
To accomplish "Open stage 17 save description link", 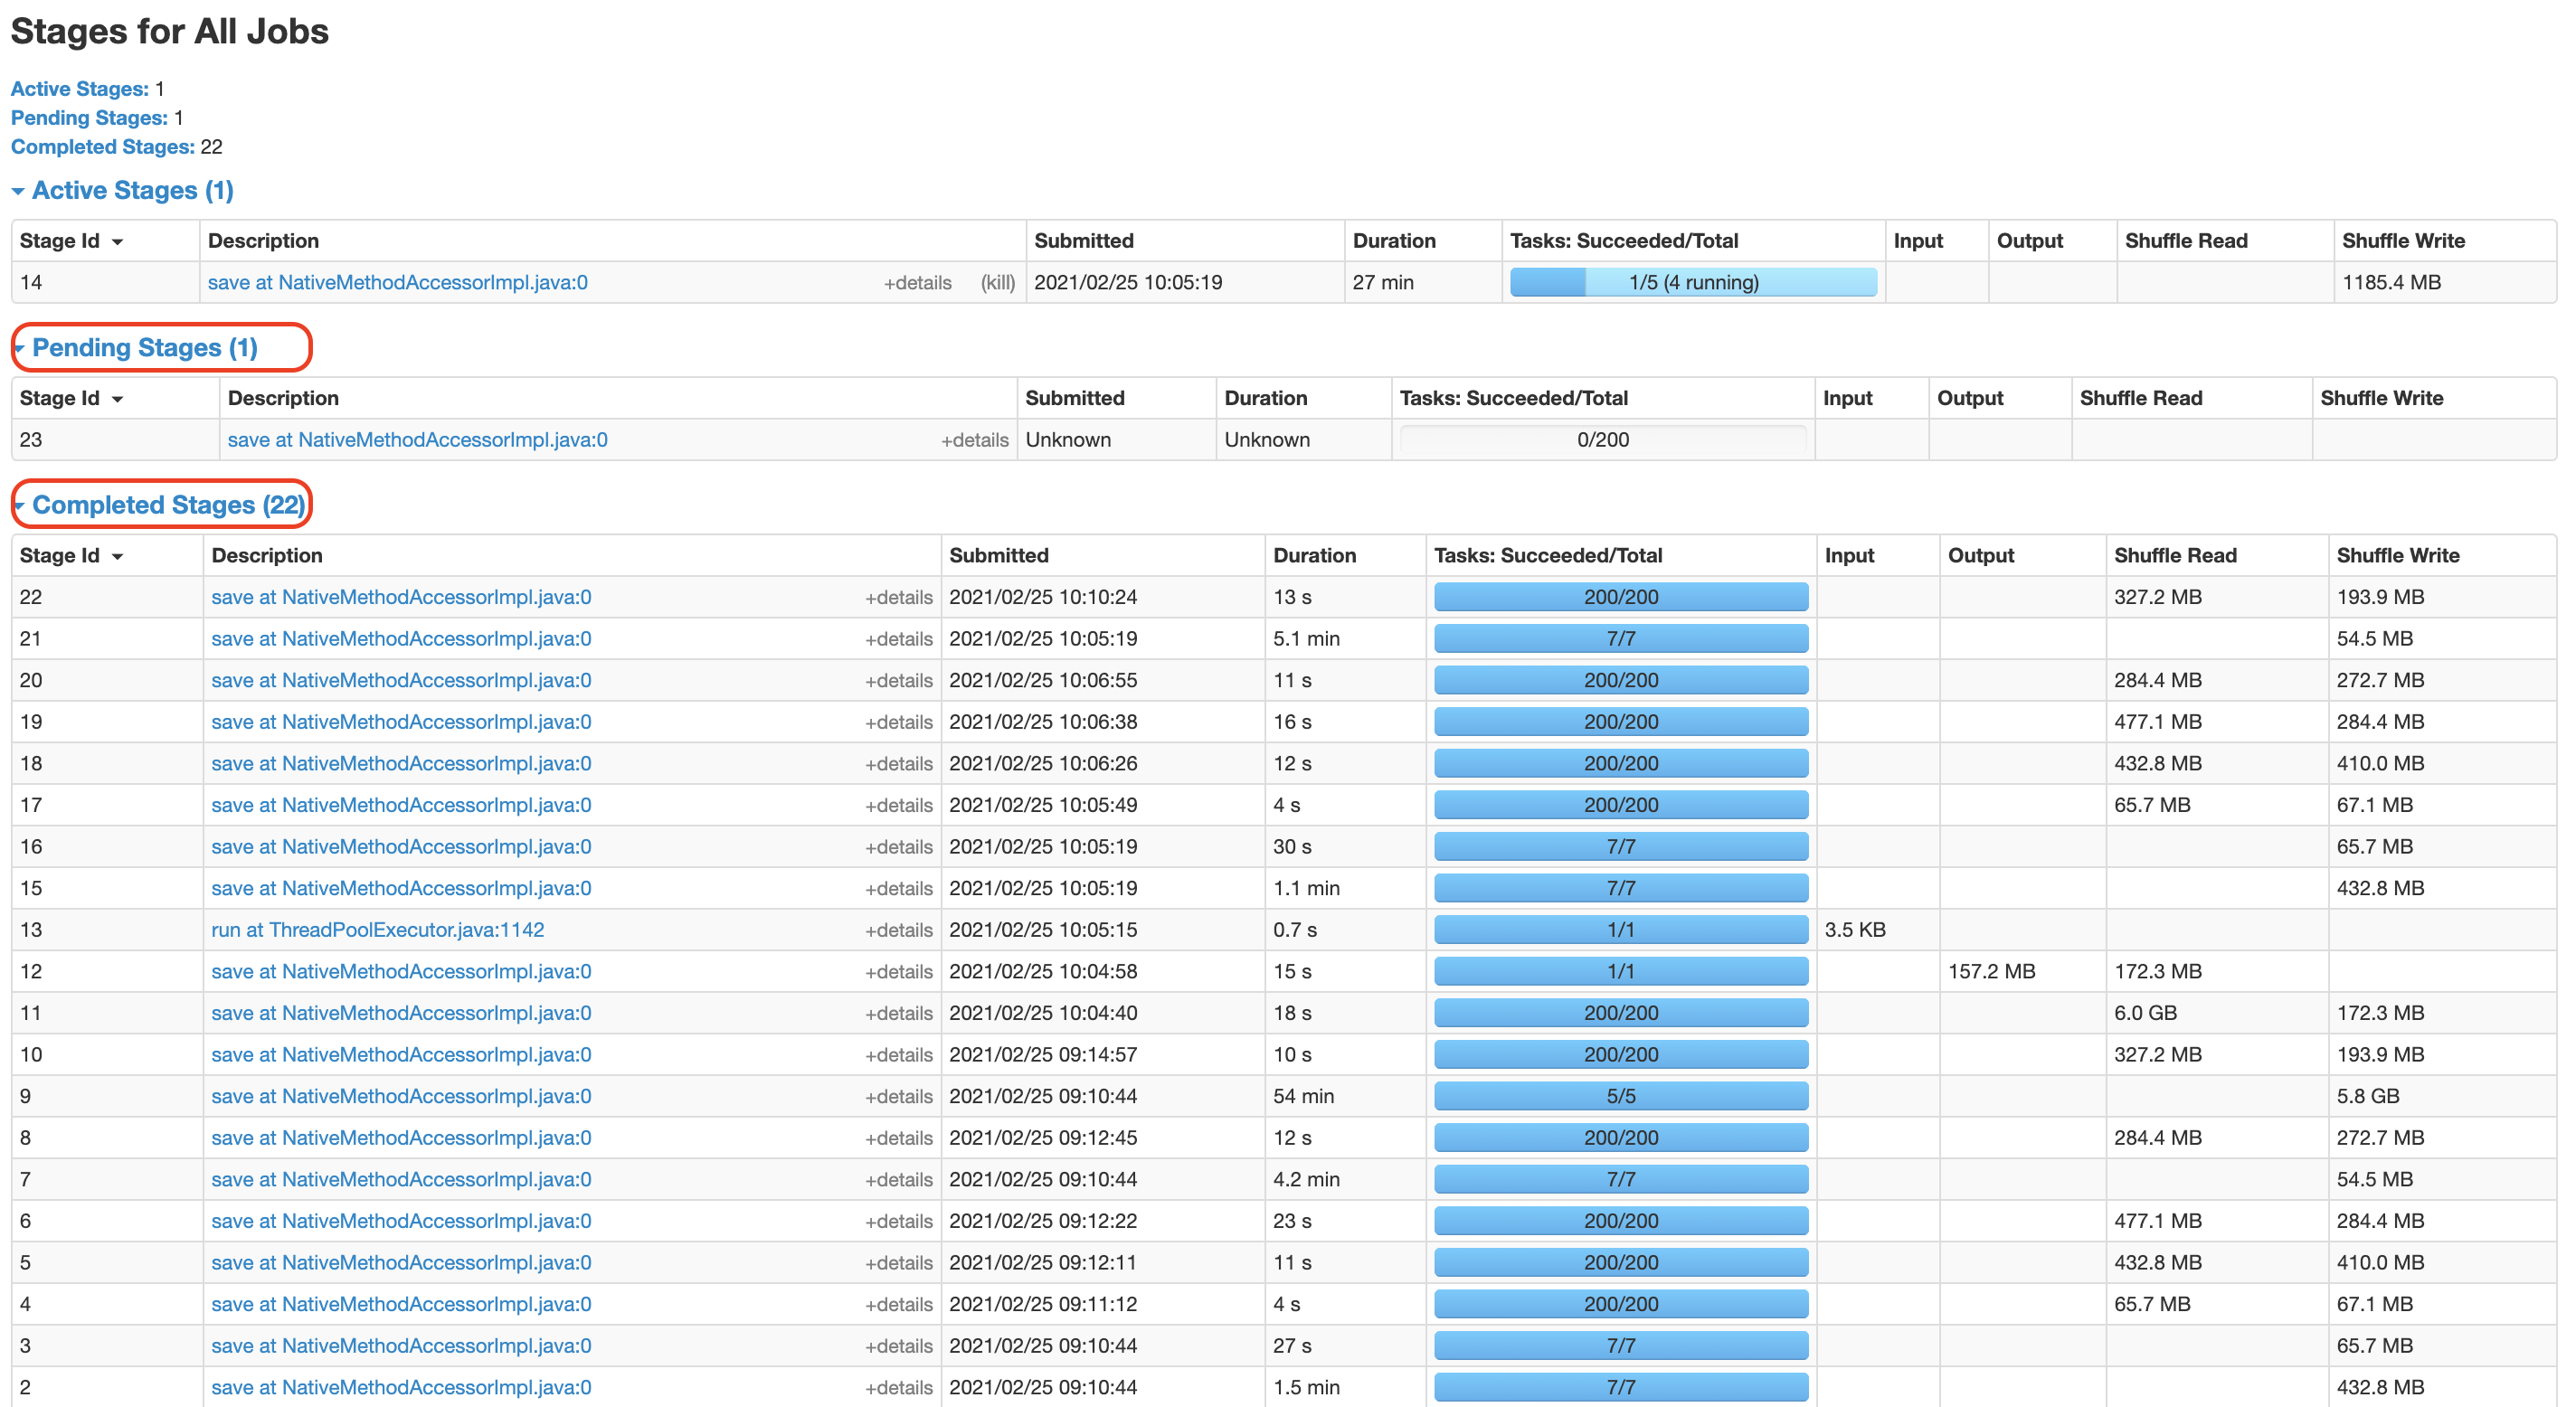I will point(401,804).
